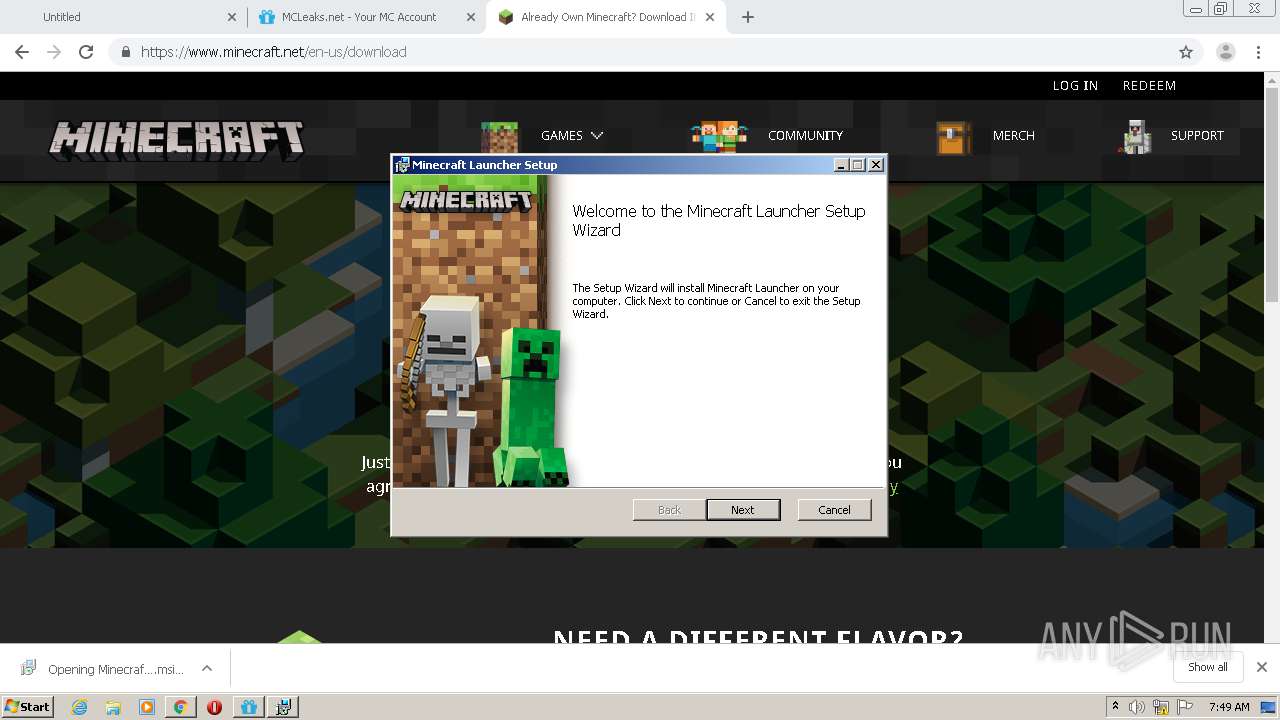This screenshot has height=720, width=1280.
Task: Click Show all downloads
Action: (x=1208, y=667)
